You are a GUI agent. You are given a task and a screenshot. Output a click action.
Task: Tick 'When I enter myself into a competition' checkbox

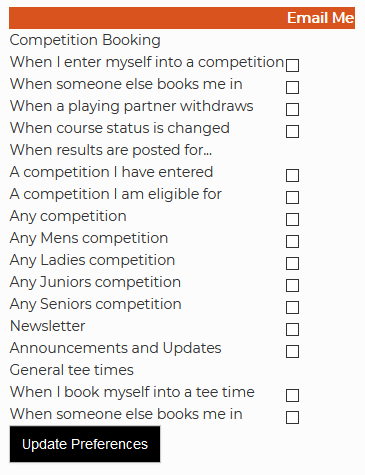click(292, 65)
